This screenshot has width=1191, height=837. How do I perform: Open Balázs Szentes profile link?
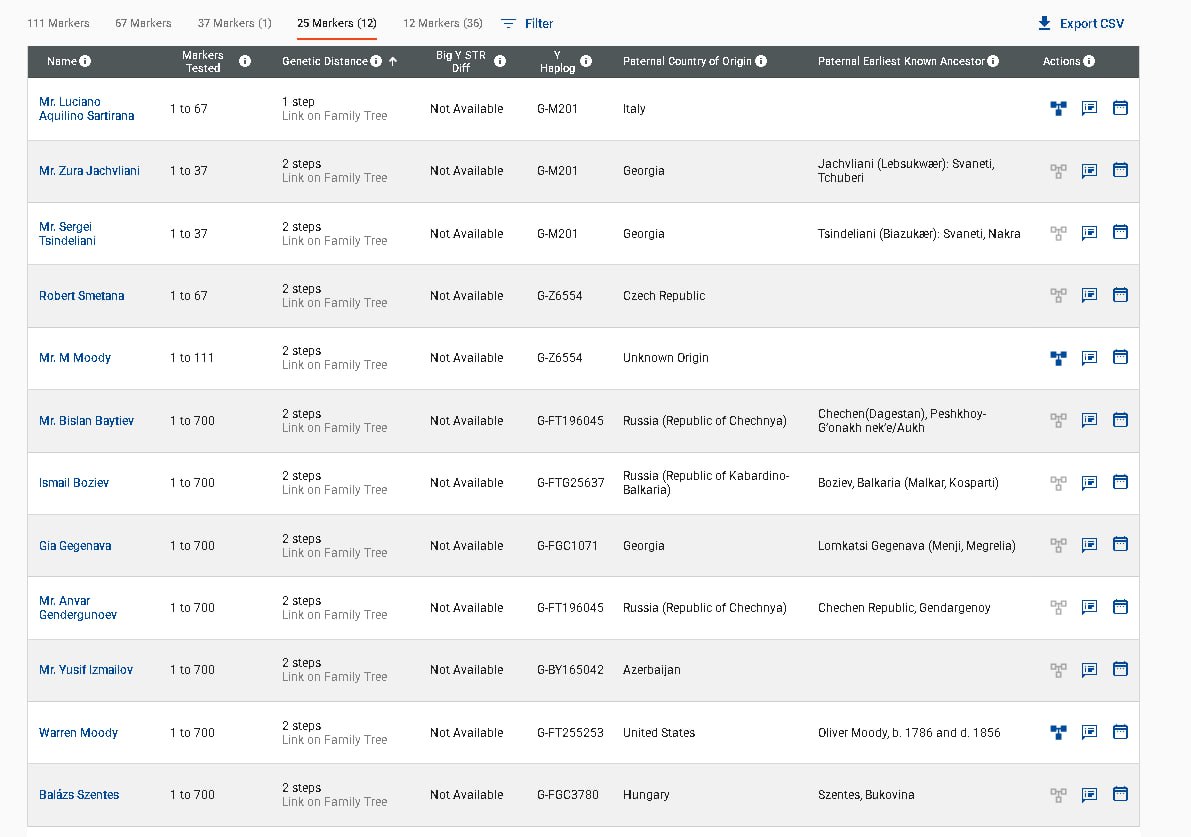[79, 794]
